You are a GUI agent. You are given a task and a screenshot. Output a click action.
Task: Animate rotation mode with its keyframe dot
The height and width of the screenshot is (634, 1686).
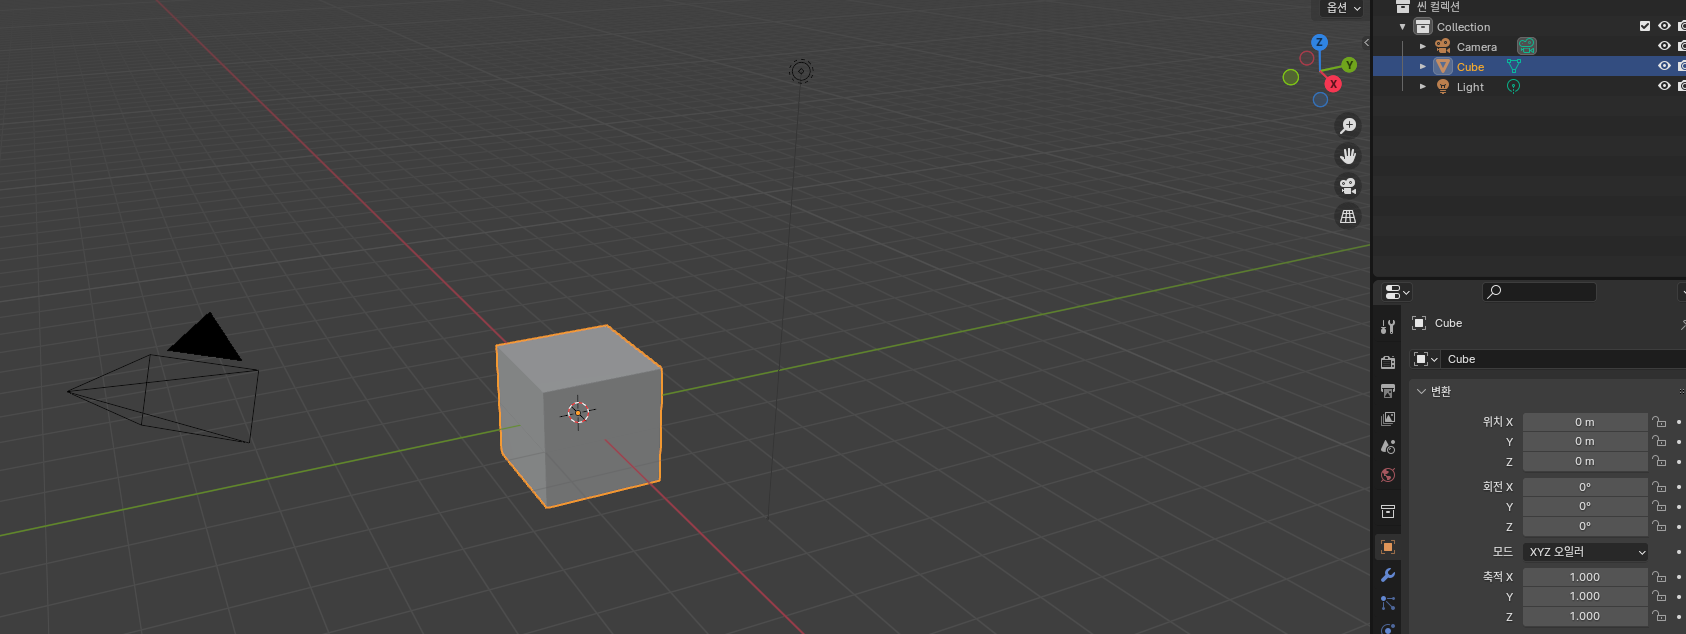pos(1679,552)
